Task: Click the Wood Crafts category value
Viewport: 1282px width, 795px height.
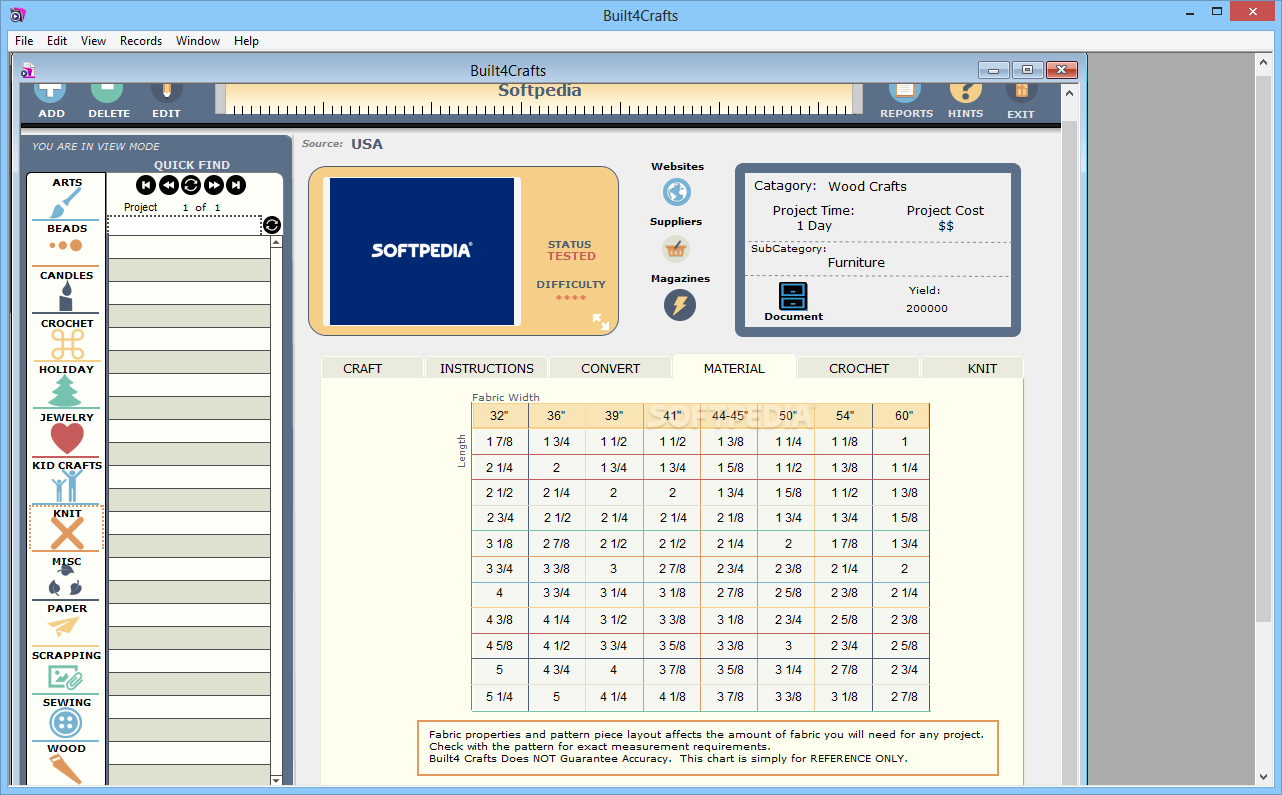Action: (x=867, y=186)
